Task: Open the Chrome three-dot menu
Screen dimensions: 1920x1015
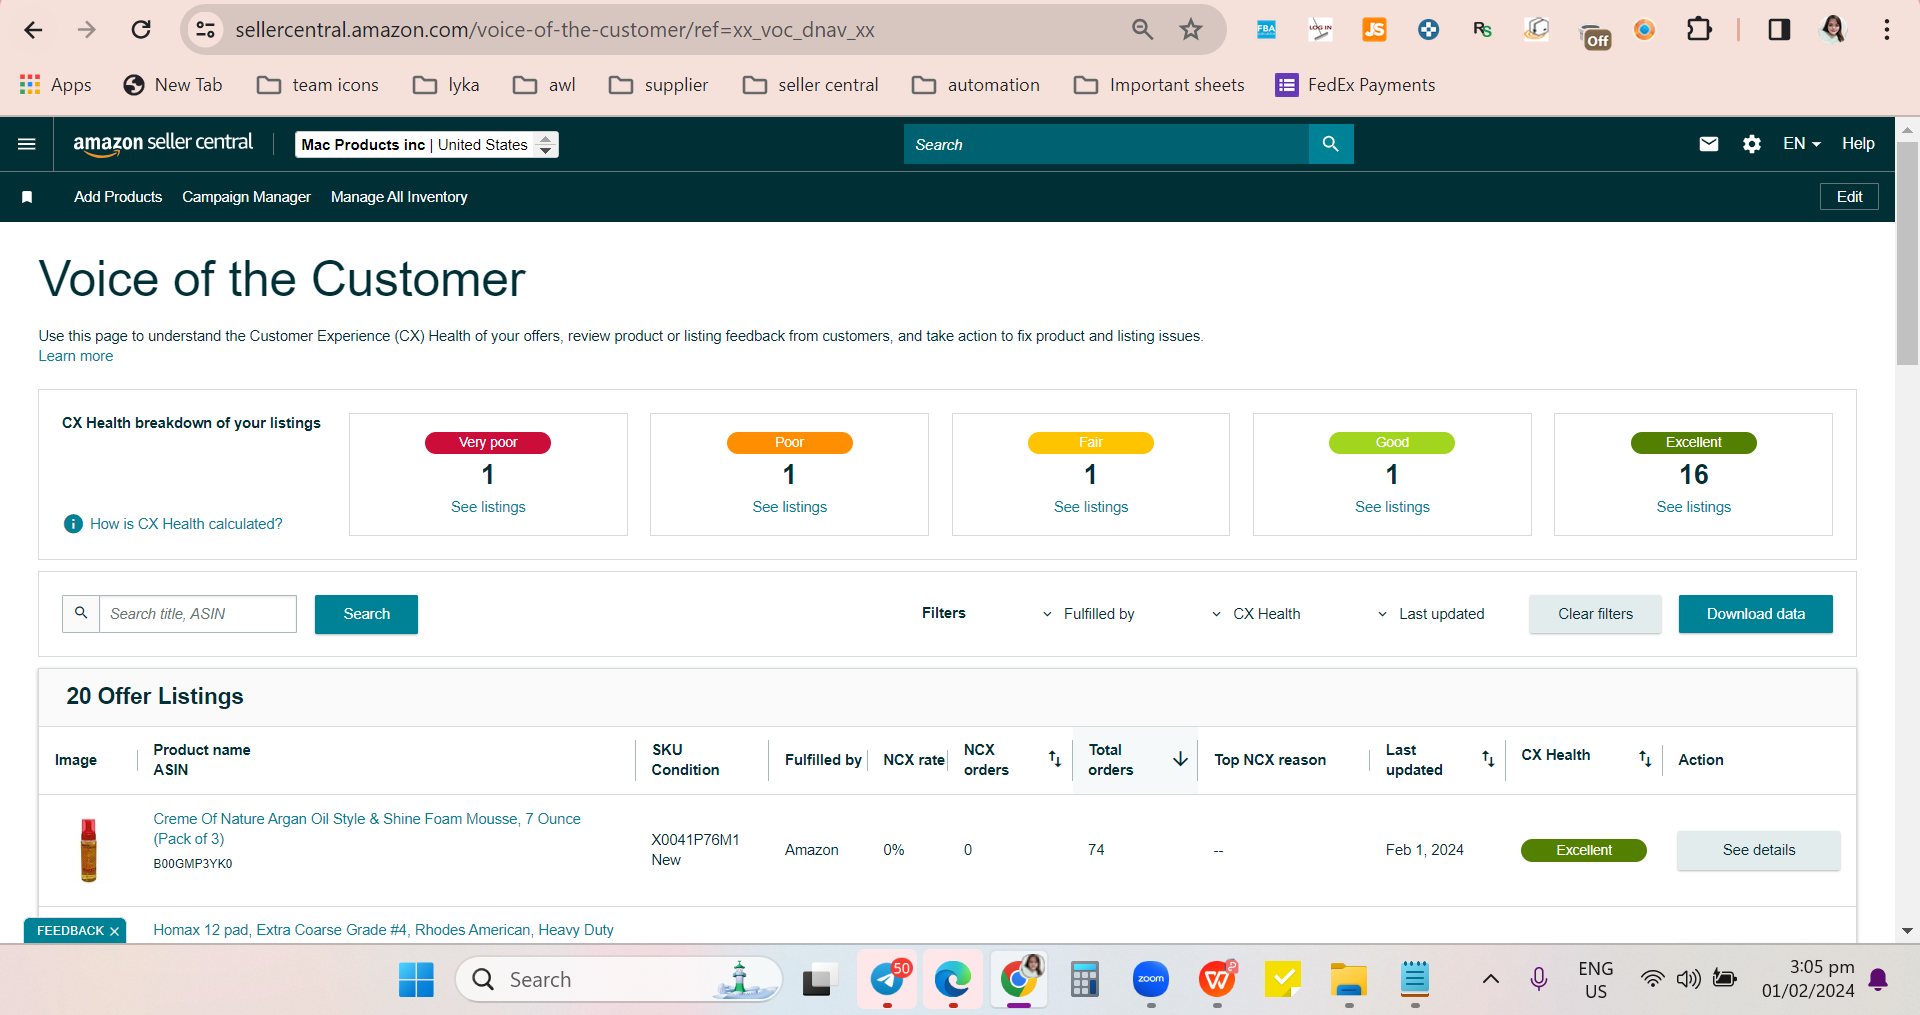Action: point(1887,30)
